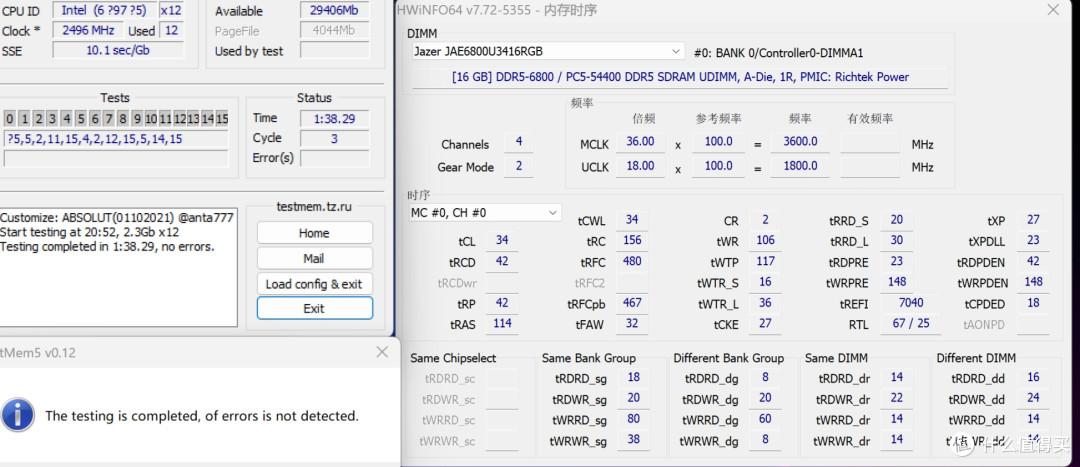Click the tRFC value field showing 480
This screenshot has width=1080, height=467.
(632, 261)
